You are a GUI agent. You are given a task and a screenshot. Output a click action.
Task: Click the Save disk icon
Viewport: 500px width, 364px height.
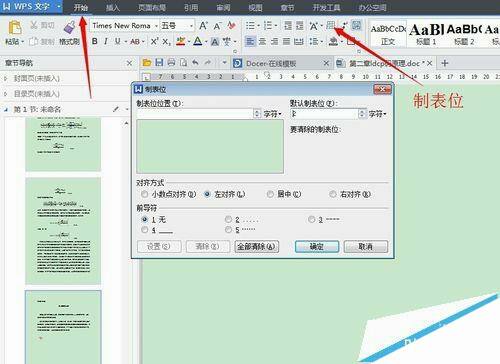(x=159, y=62)
